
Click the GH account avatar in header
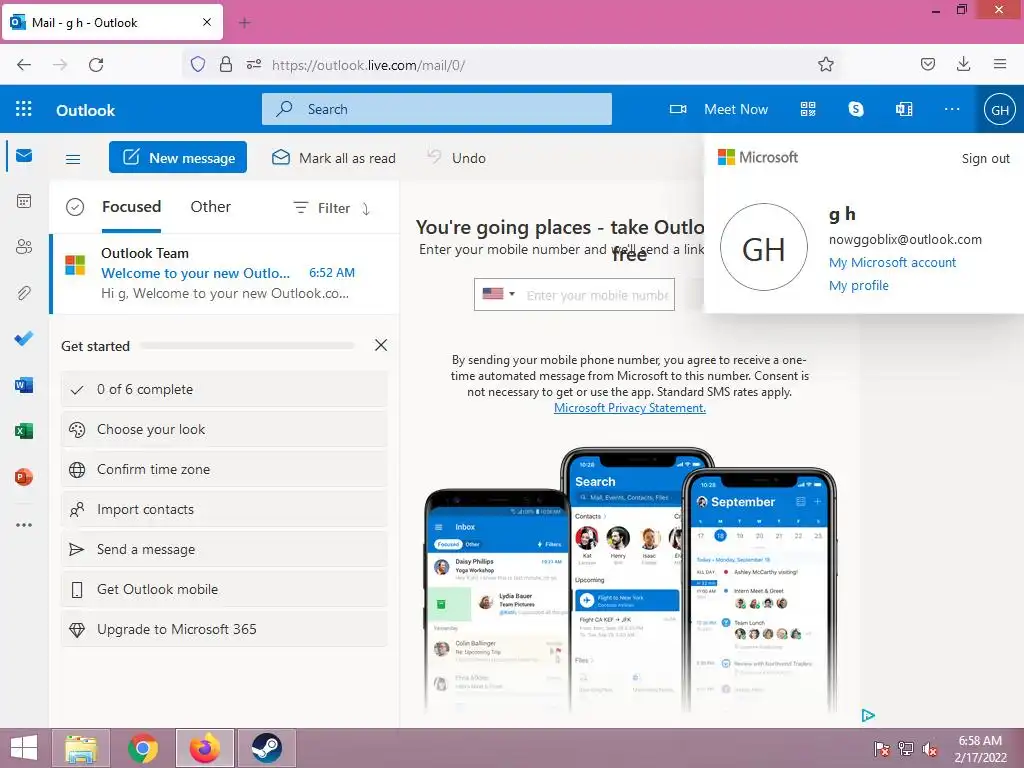tap(1000, 110)
